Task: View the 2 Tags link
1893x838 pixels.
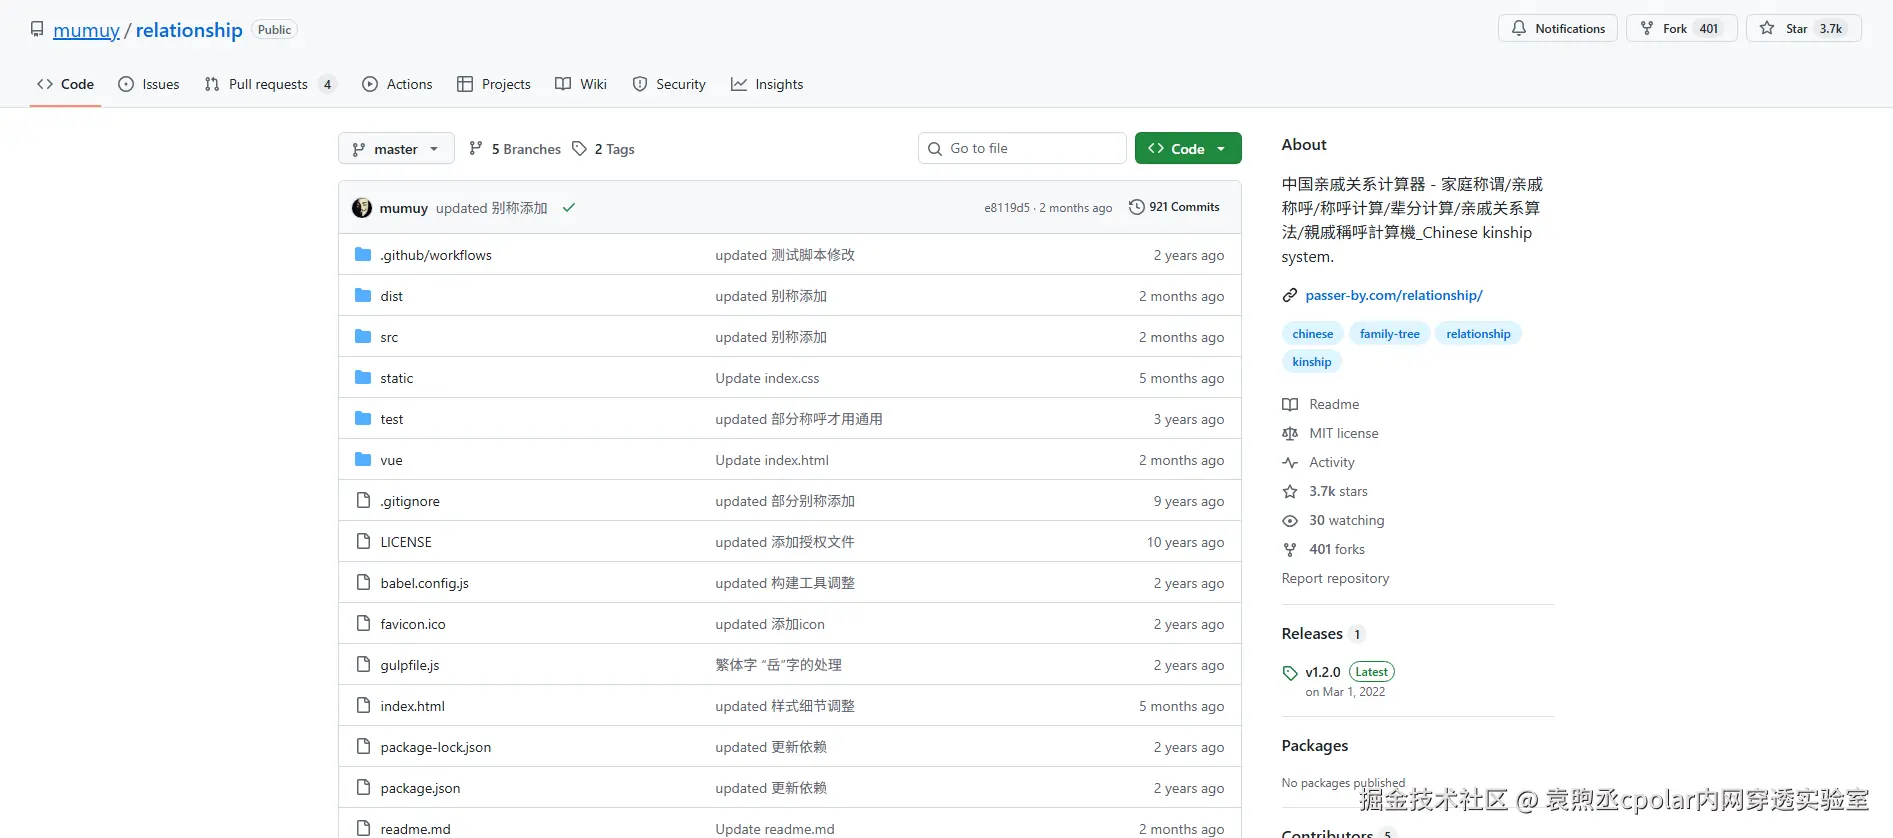Action: click(603, 149)
